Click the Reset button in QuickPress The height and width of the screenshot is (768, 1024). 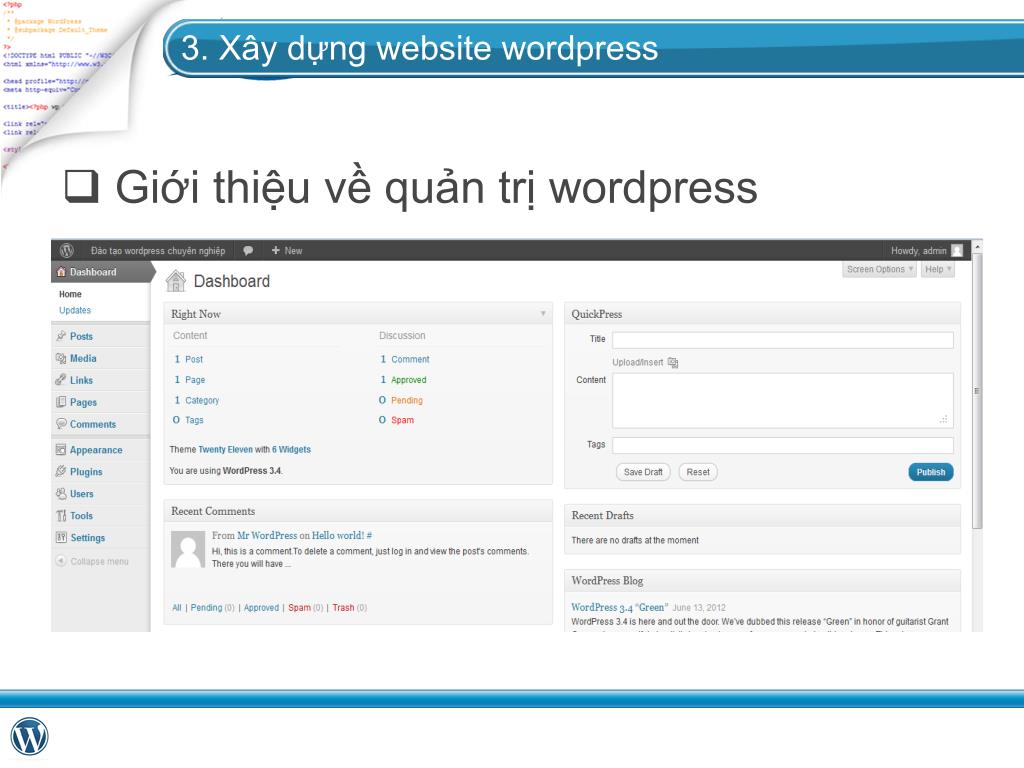point(698,472)
